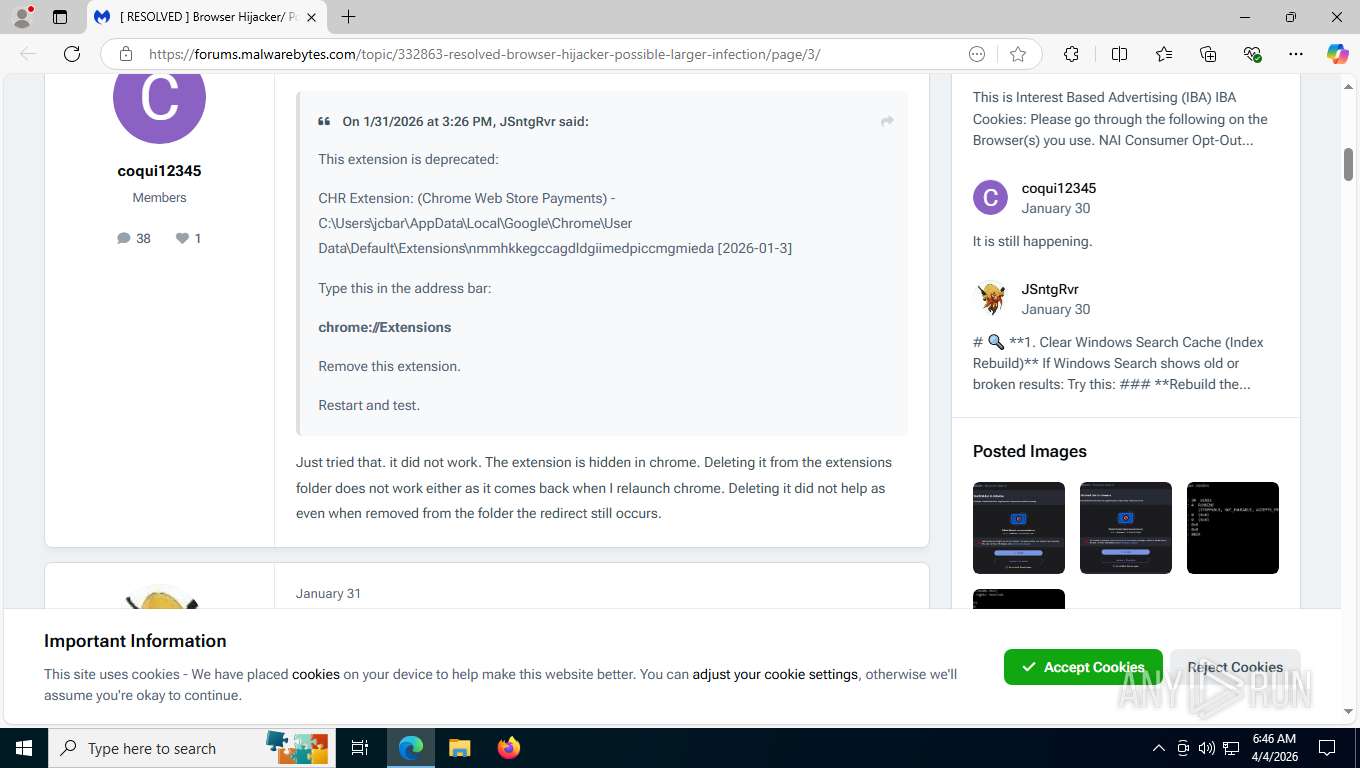Open adjust your cookie settings link

point(775,674)
